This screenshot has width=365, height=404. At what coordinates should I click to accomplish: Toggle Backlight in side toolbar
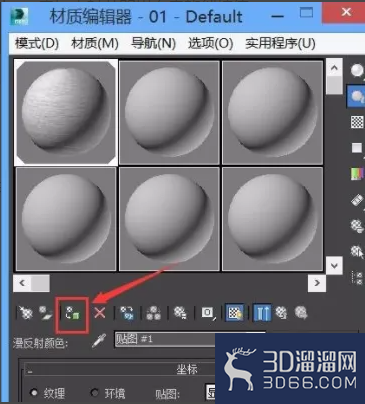click(357, 96)
